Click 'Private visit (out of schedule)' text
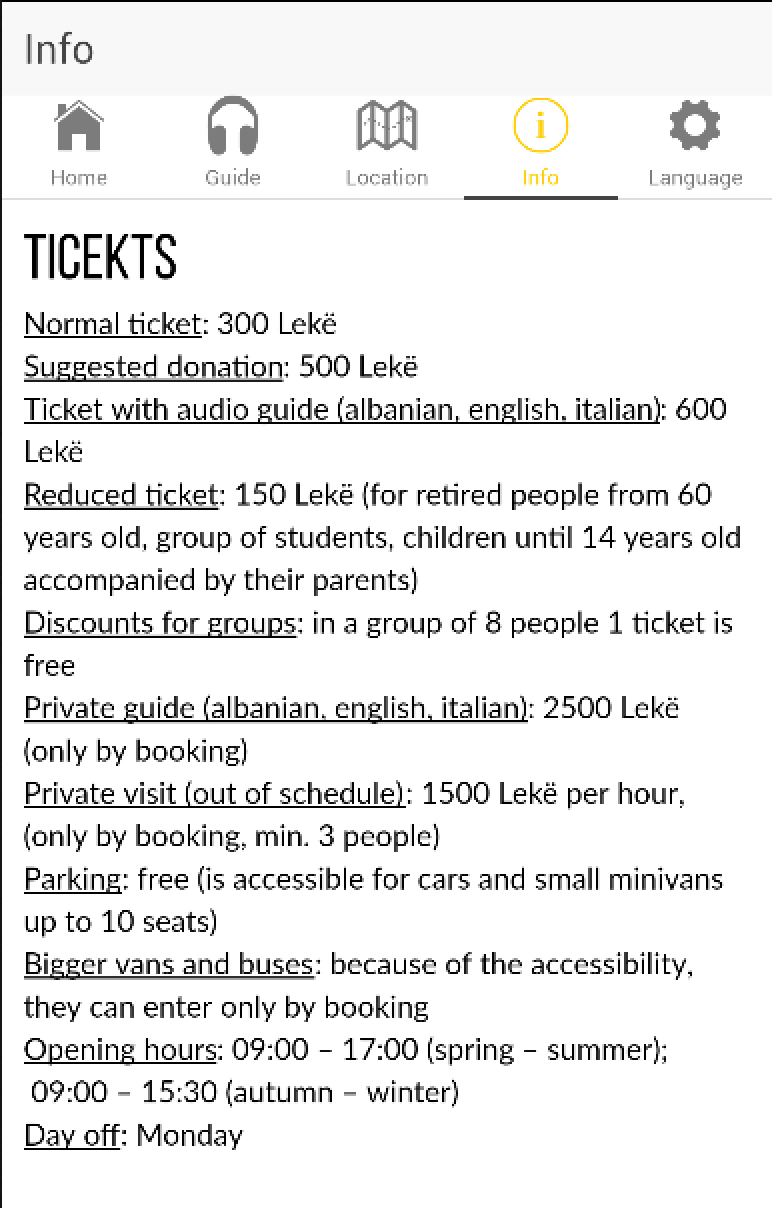772x1208 pixels. point(215,794)
